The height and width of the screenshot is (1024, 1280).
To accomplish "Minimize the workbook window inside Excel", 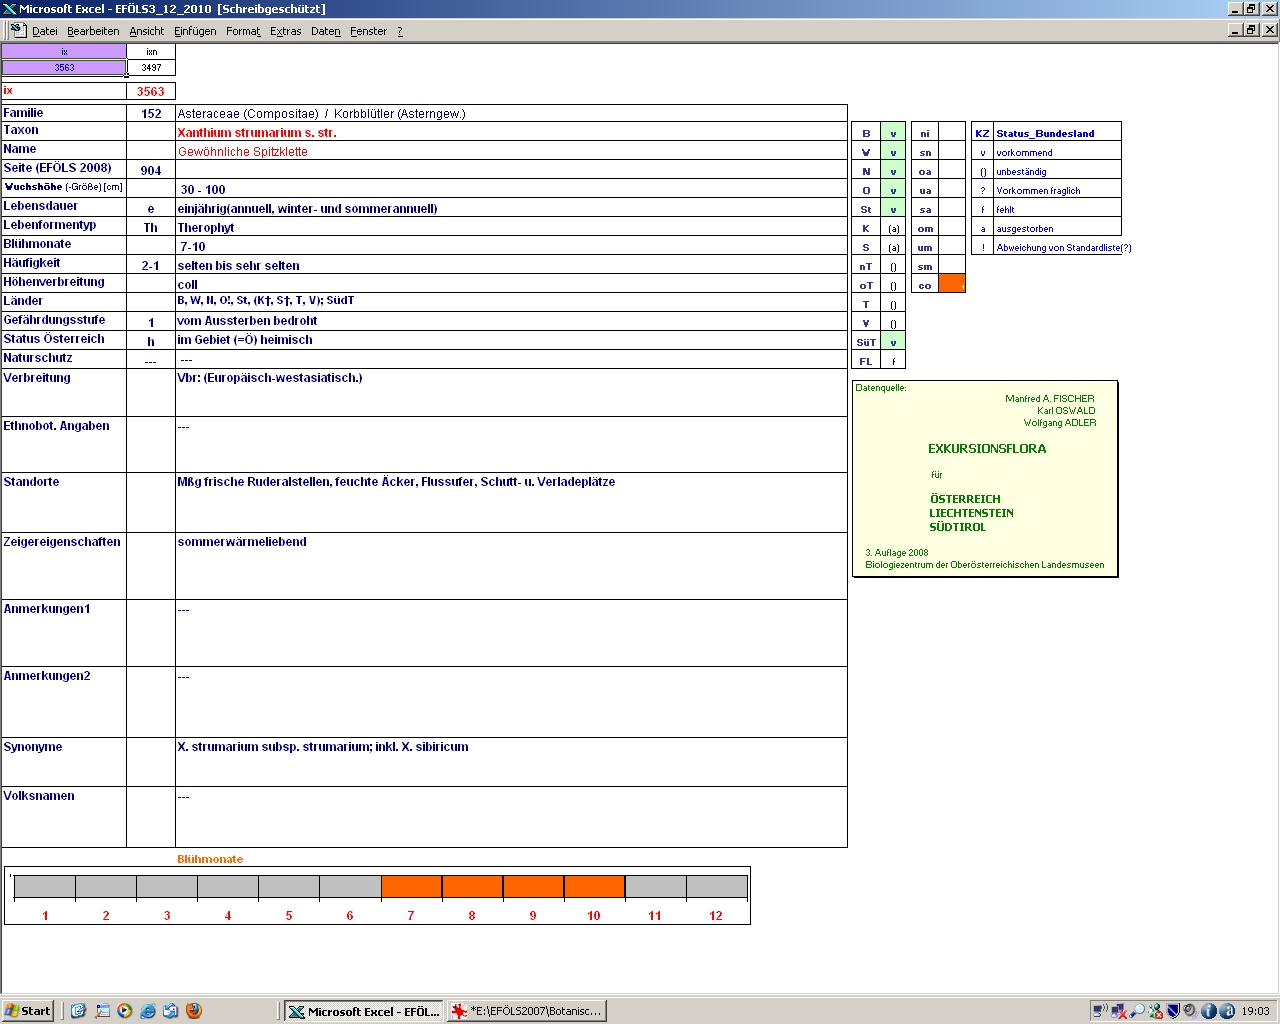I will [1235, 30].
